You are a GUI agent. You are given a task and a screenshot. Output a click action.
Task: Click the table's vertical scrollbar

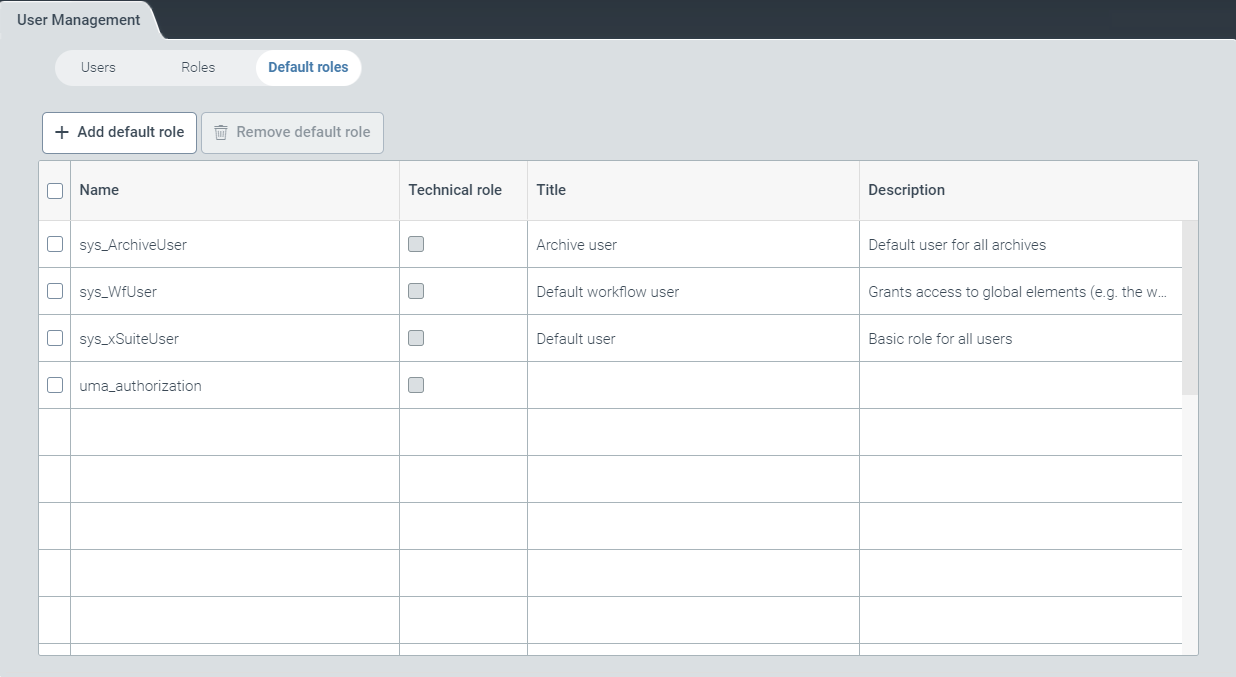1189,308
